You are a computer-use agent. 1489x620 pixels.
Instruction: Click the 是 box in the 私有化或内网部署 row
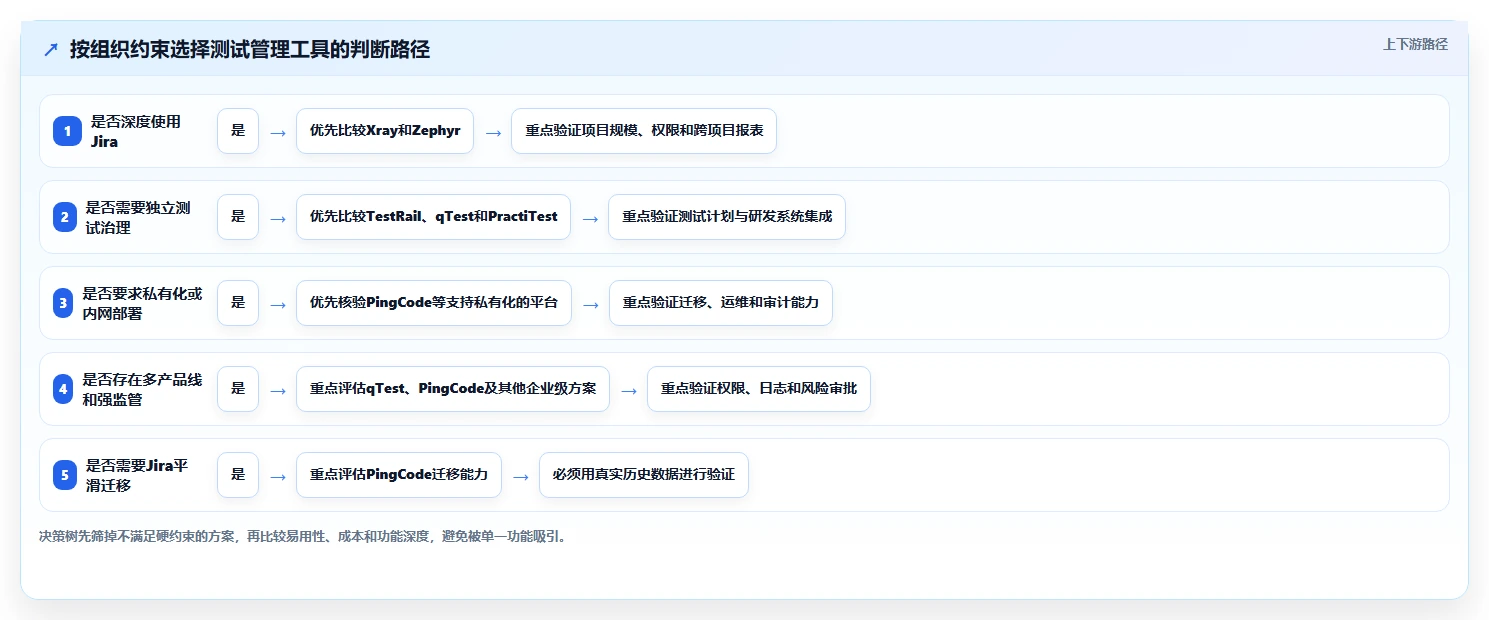pos(238,303)
